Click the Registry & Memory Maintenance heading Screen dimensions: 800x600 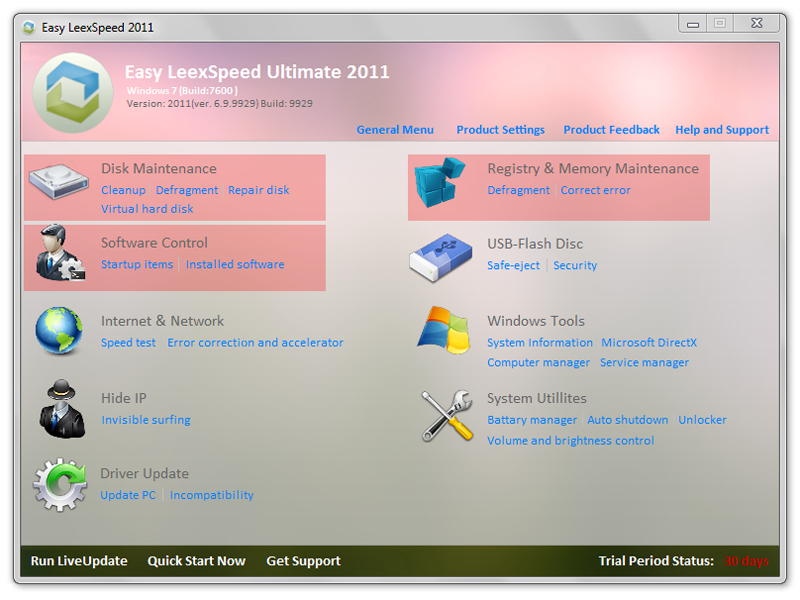tap(593, 168)
